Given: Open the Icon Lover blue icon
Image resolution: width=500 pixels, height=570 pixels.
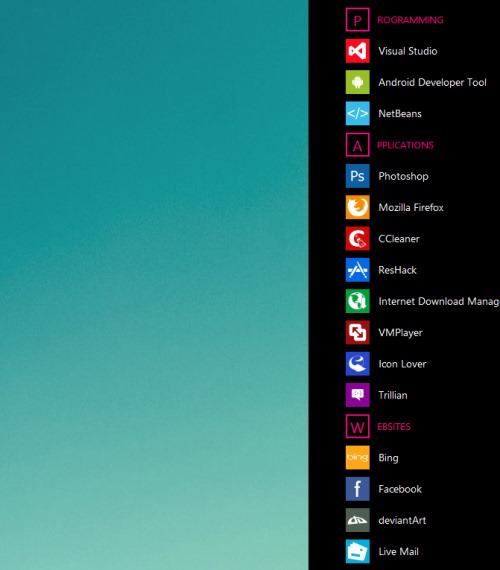Looking at the screenshot, I should [x=357, y=364].
